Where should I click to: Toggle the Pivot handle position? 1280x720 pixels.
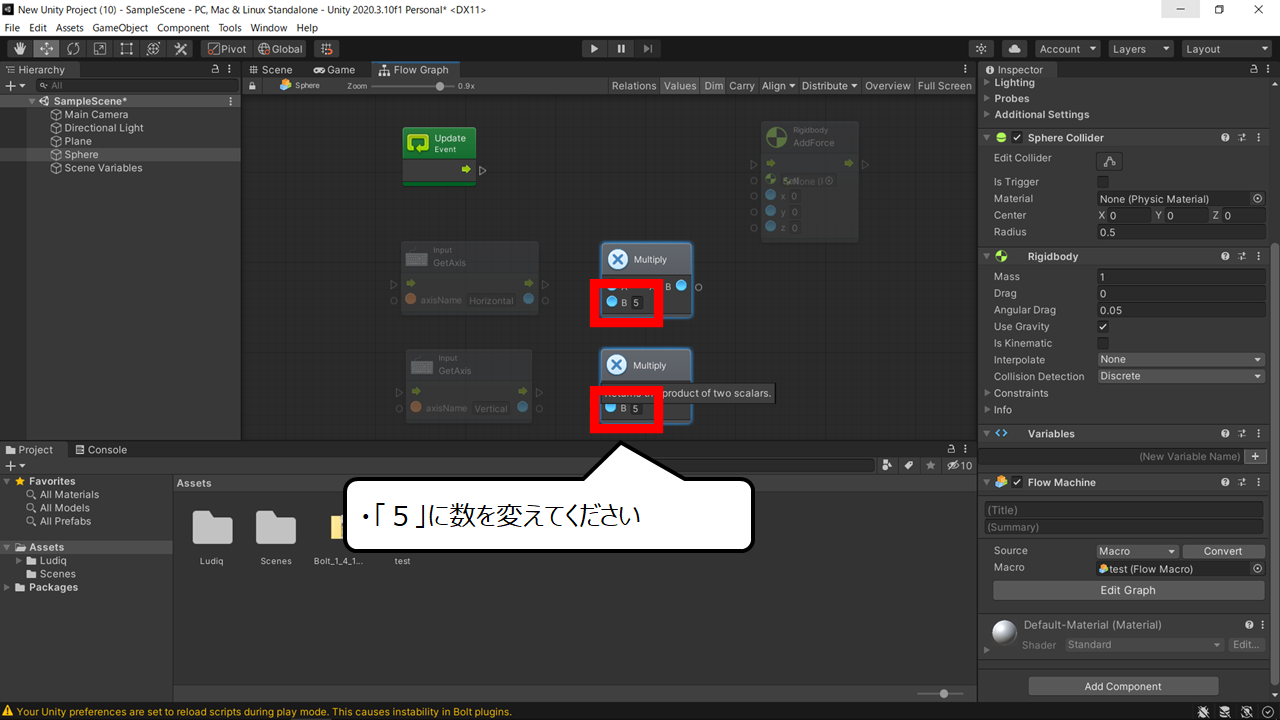(226, 49)
